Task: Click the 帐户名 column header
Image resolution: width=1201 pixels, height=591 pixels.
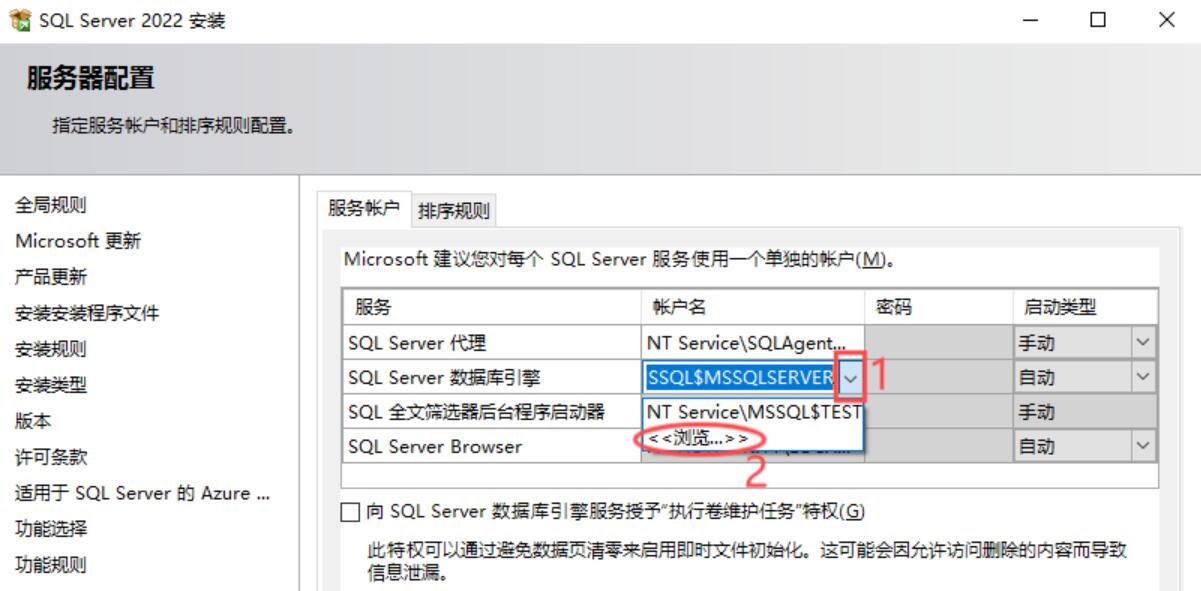Action: point(752,307)
